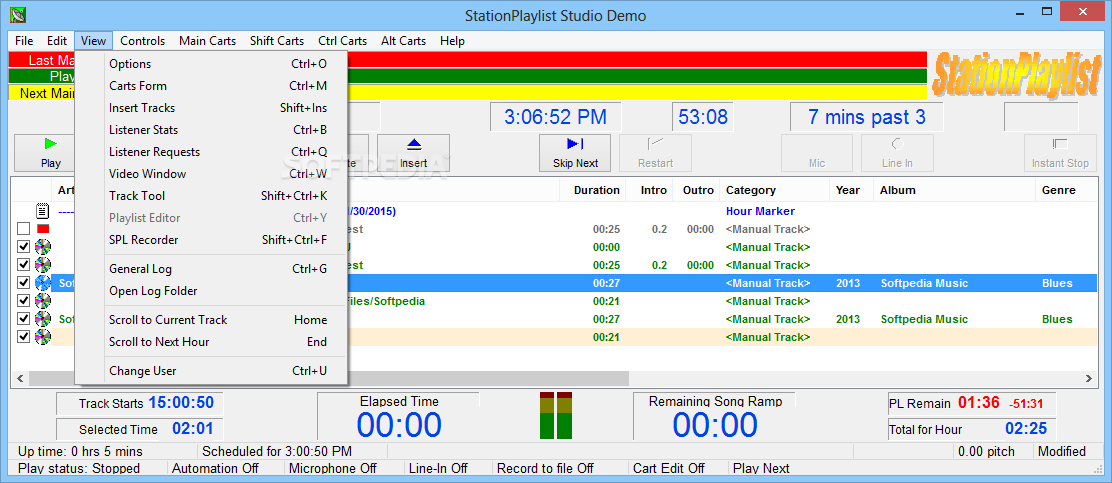The width and height of the screenshot is (1112, 483).
Task: Uncheck the box on the blue selected row
Action: (23, 283)
